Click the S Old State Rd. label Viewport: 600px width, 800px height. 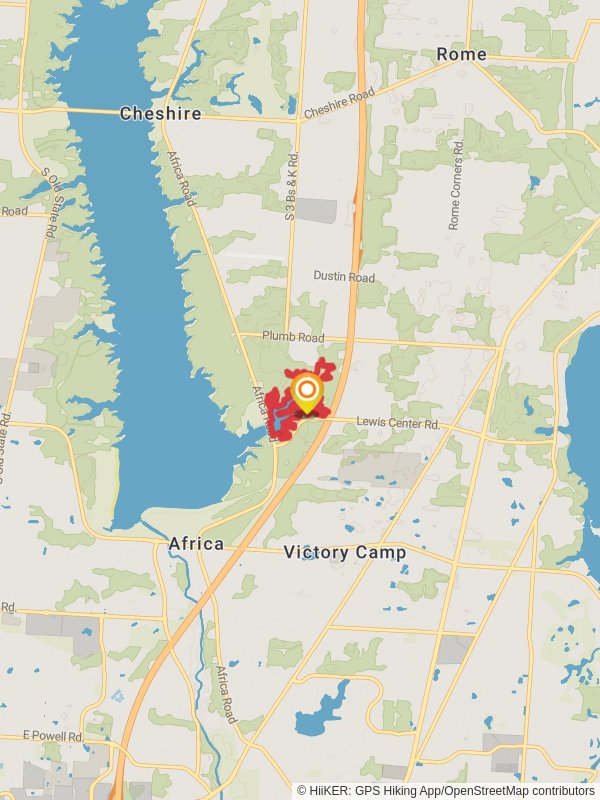[52, 203]
